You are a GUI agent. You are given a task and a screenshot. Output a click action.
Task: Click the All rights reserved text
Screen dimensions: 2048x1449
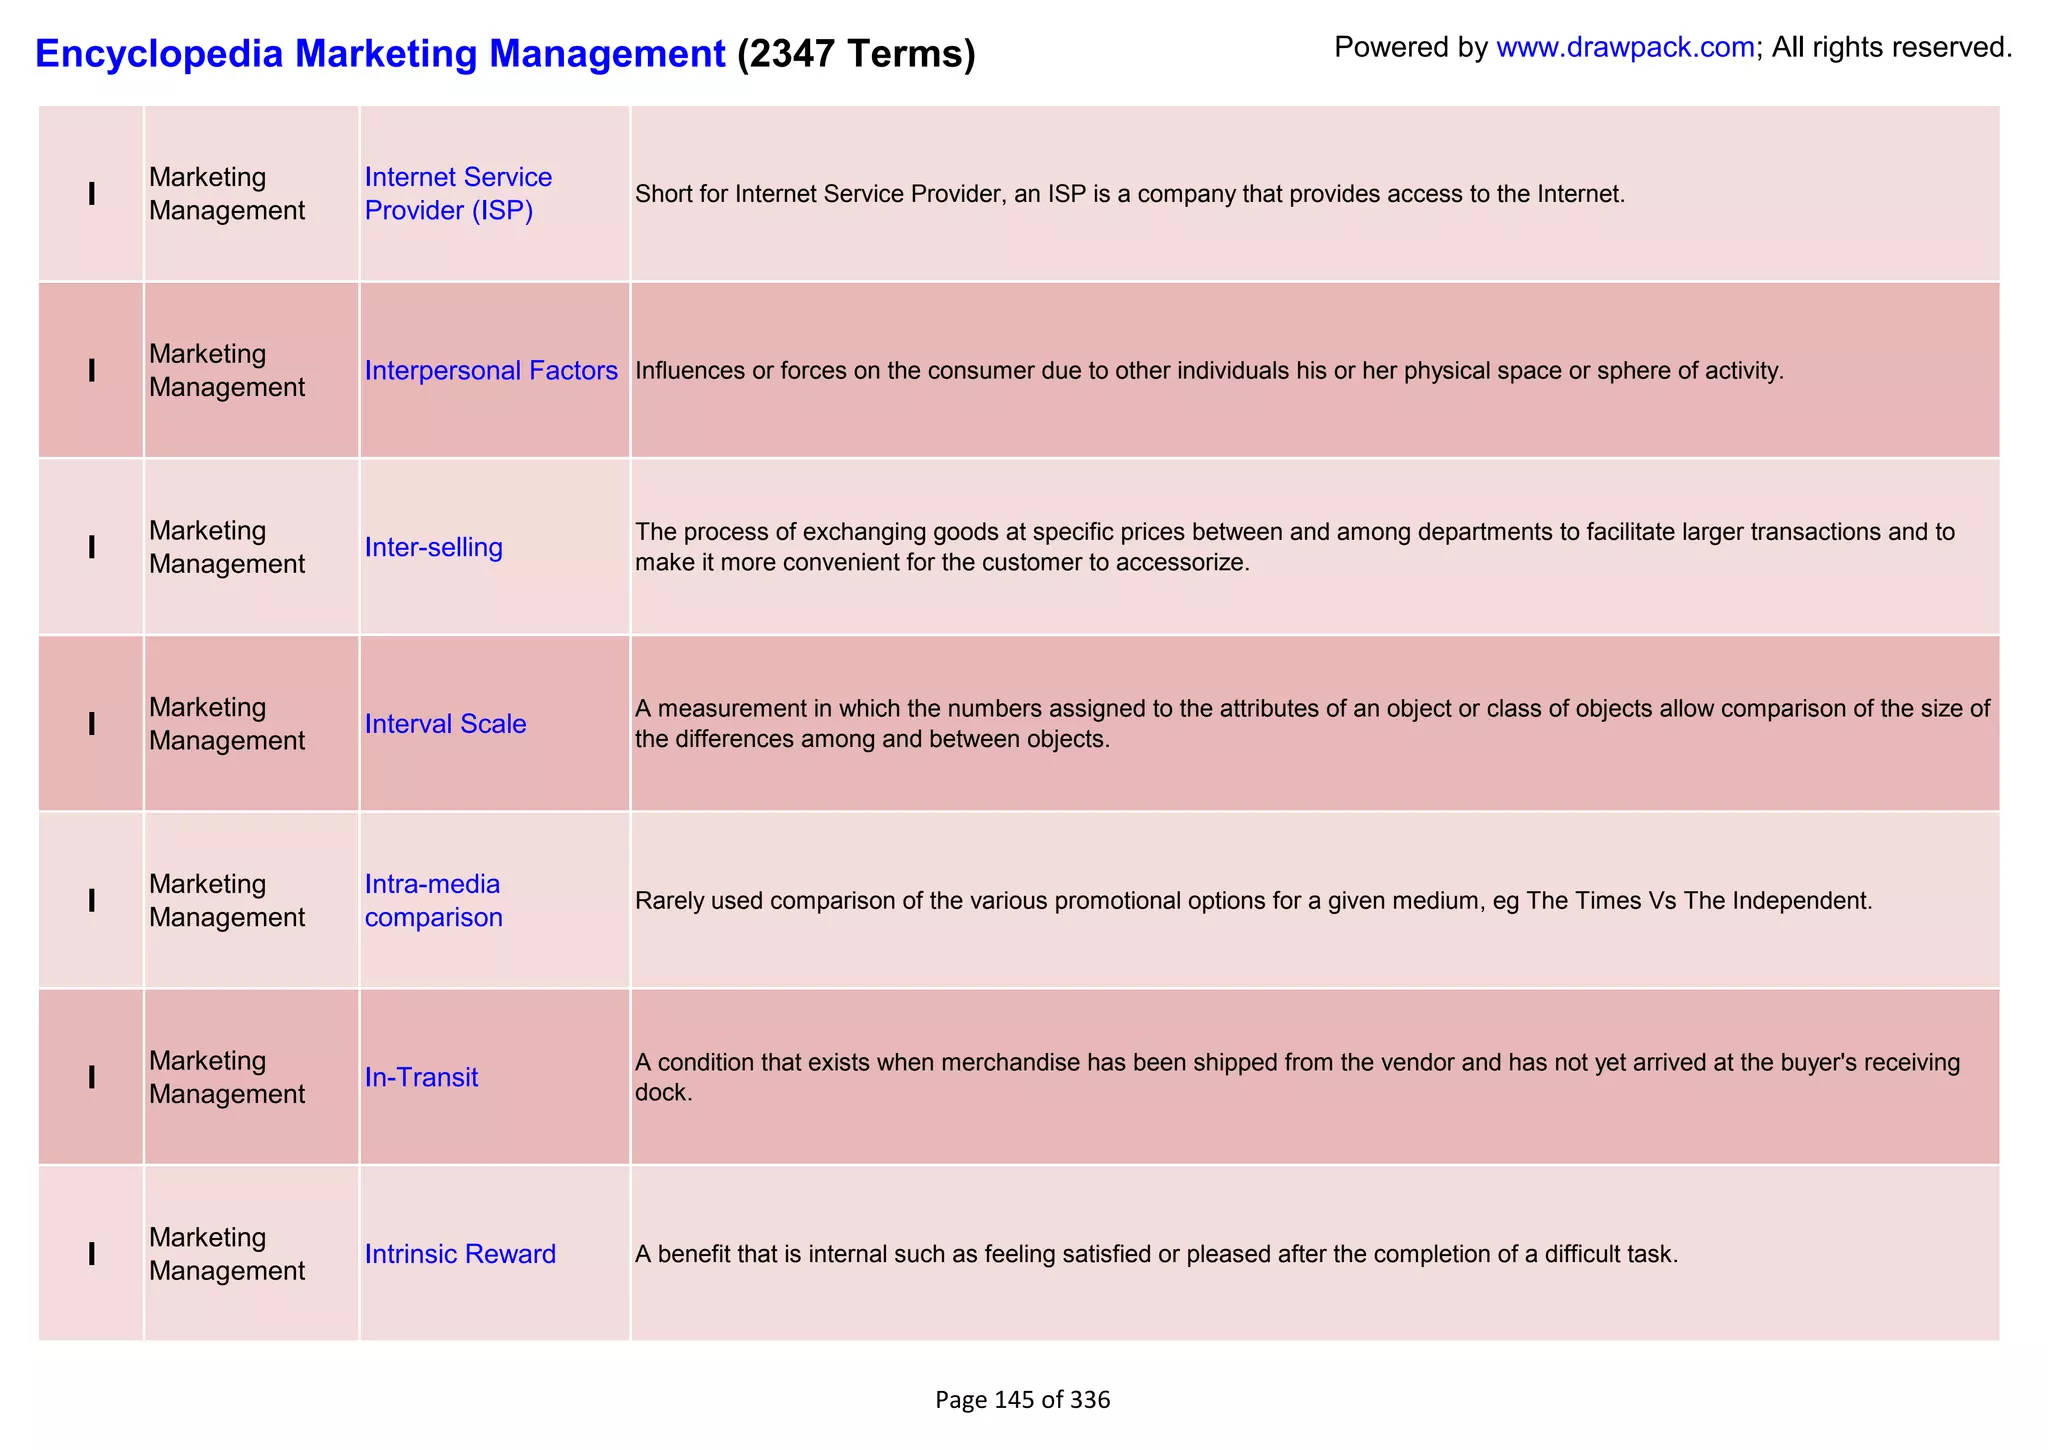pyautogui.click(x=1892, y=47)
